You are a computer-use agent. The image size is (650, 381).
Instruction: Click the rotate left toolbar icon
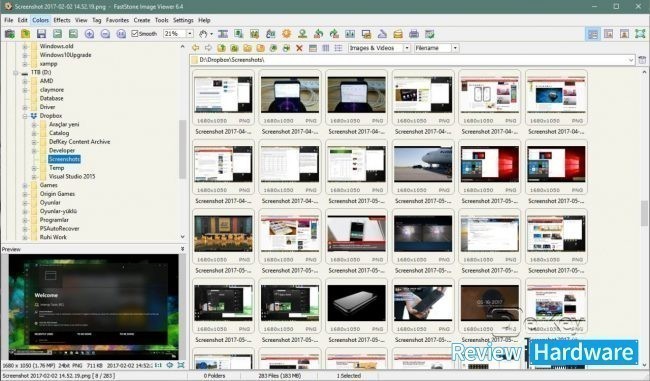pos(318,34)
